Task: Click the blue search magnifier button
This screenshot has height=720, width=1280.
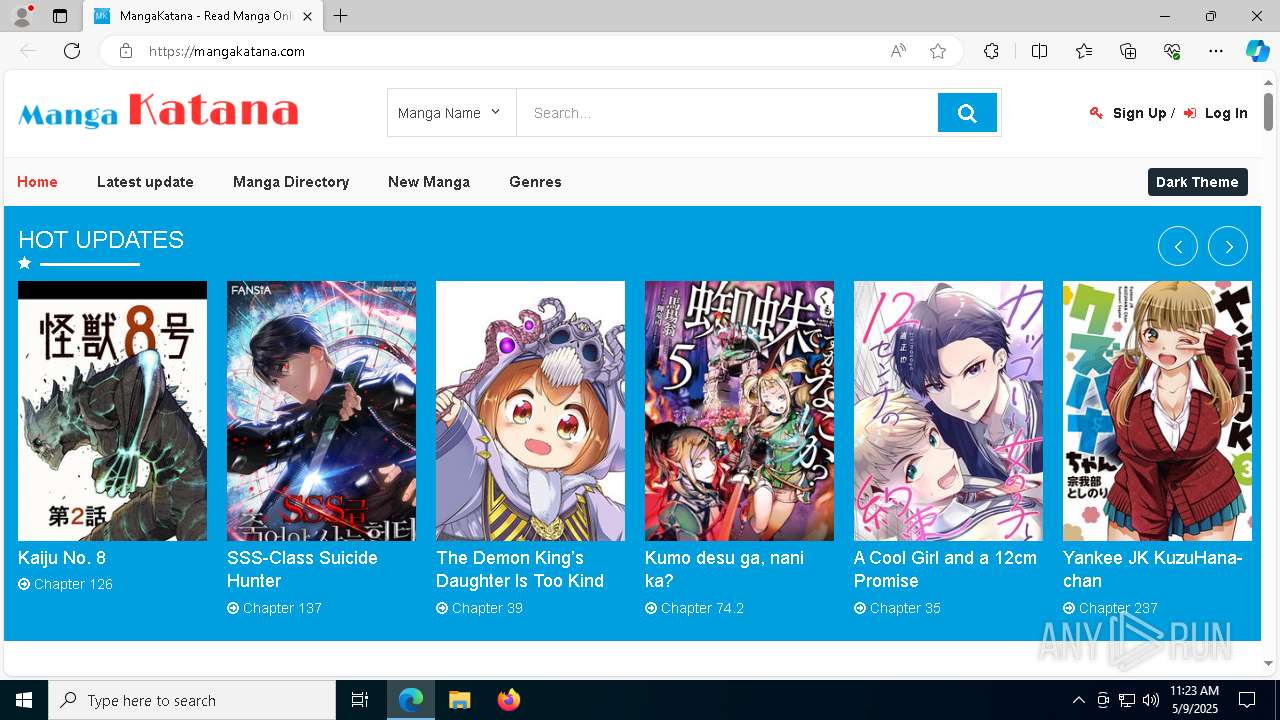Action: tap(967, 113)
